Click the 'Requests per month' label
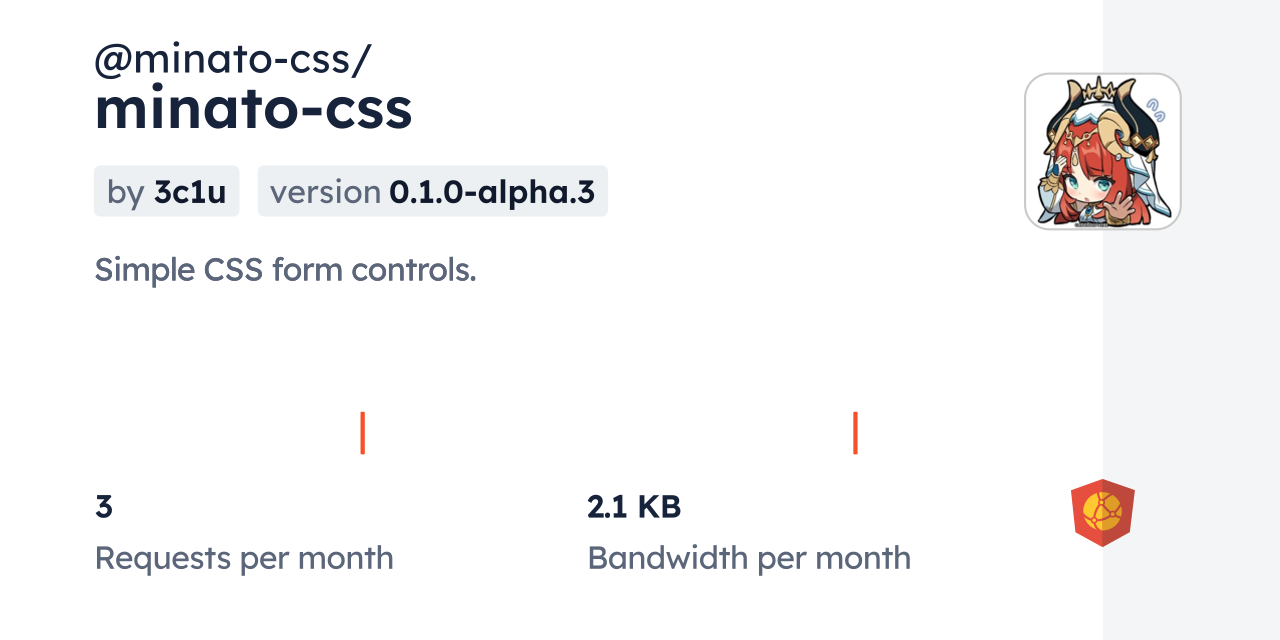Viewport: 1280px width, 640px height. click(244, 558)
